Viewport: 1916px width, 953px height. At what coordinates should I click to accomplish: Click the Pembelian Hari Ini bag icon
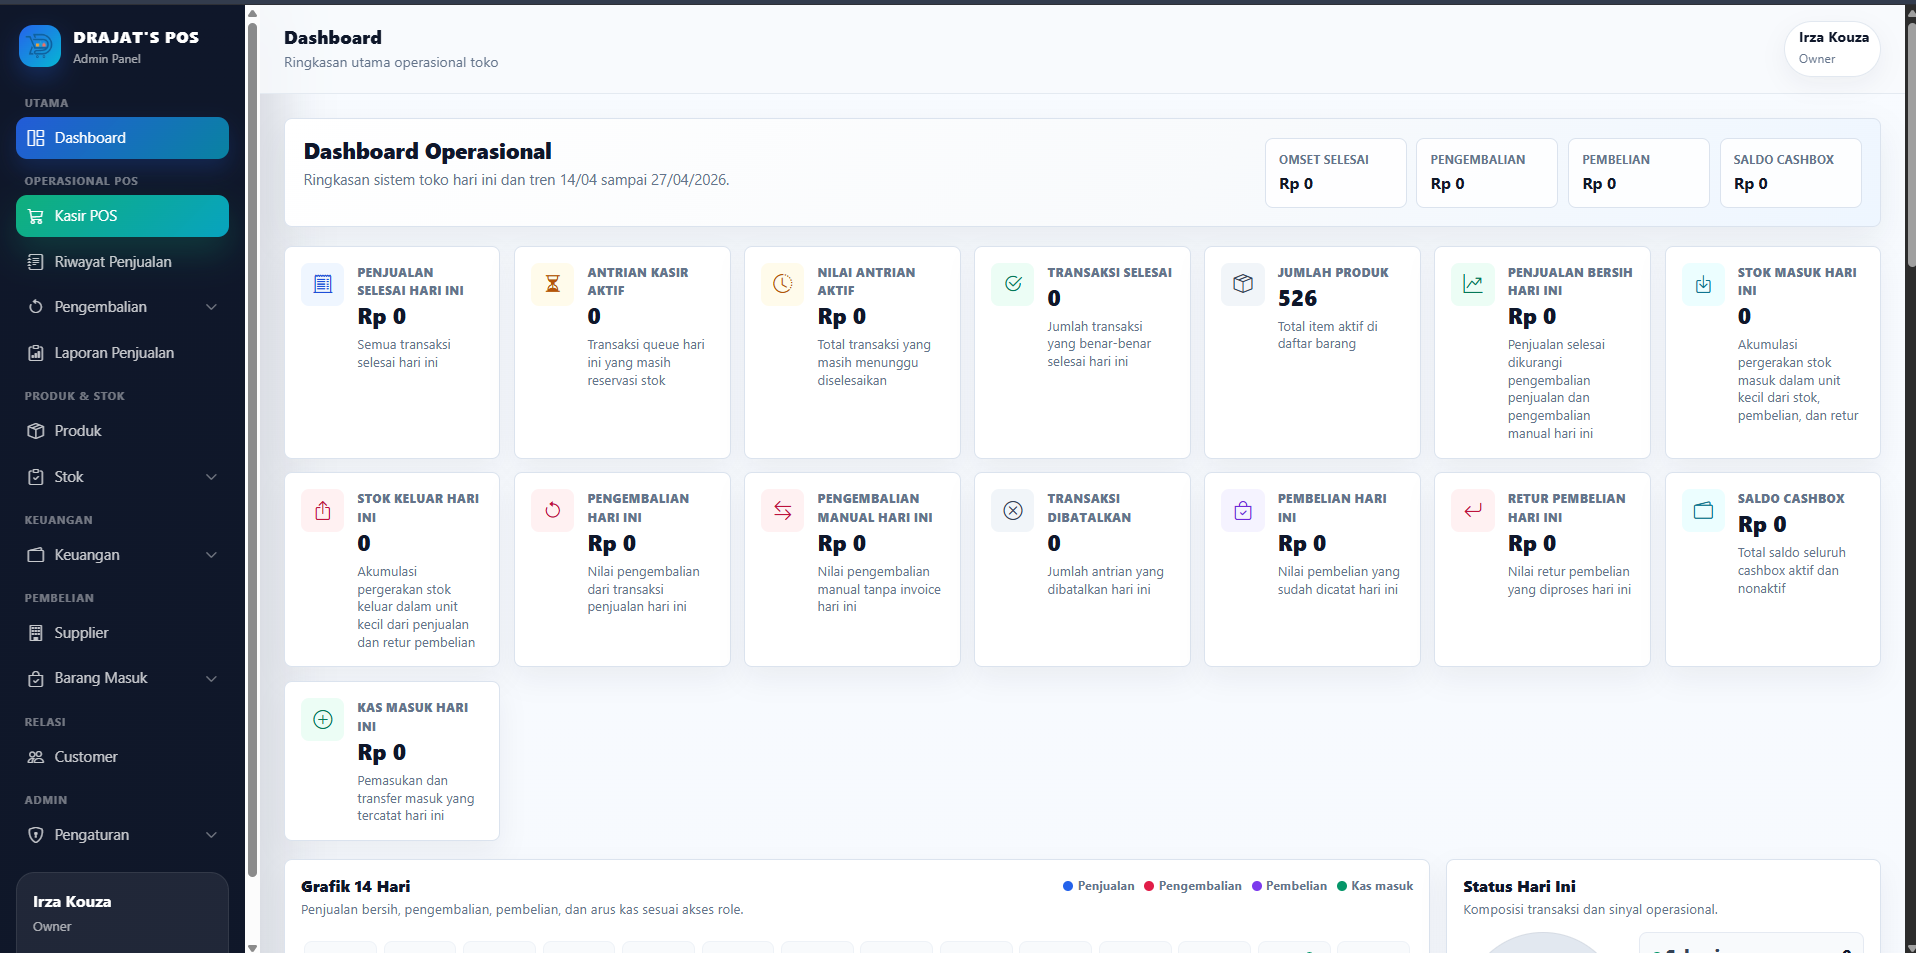1243,511
